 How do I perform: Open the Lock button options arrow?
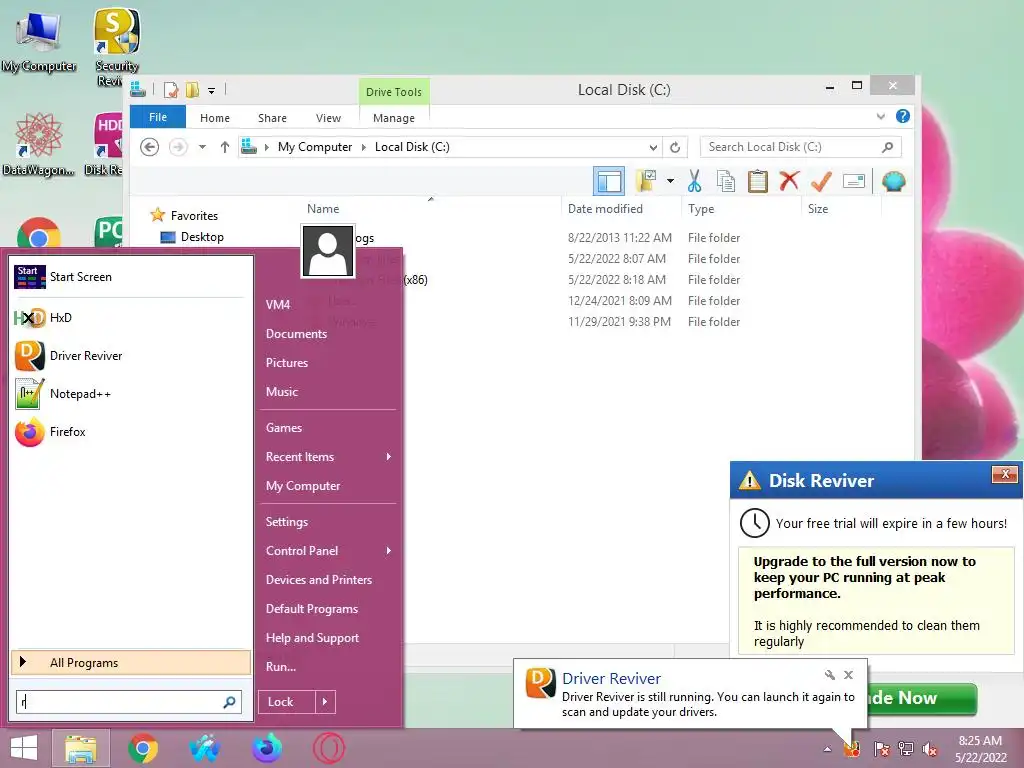pyautogui.click(x=325, y=702)
